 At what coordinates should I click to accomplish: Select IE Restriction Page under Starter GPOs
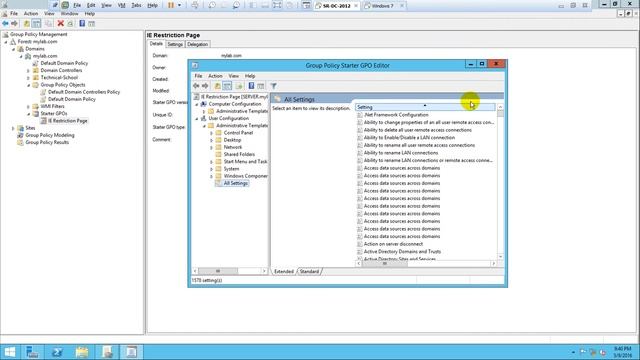[67, 121]
